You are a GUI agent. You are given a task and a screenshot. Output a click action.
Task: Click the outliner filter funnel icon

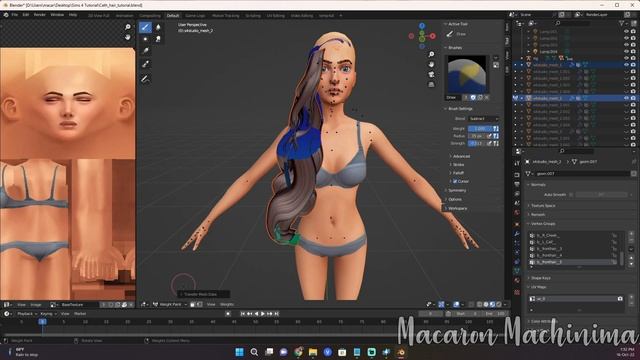pos(622,23)
